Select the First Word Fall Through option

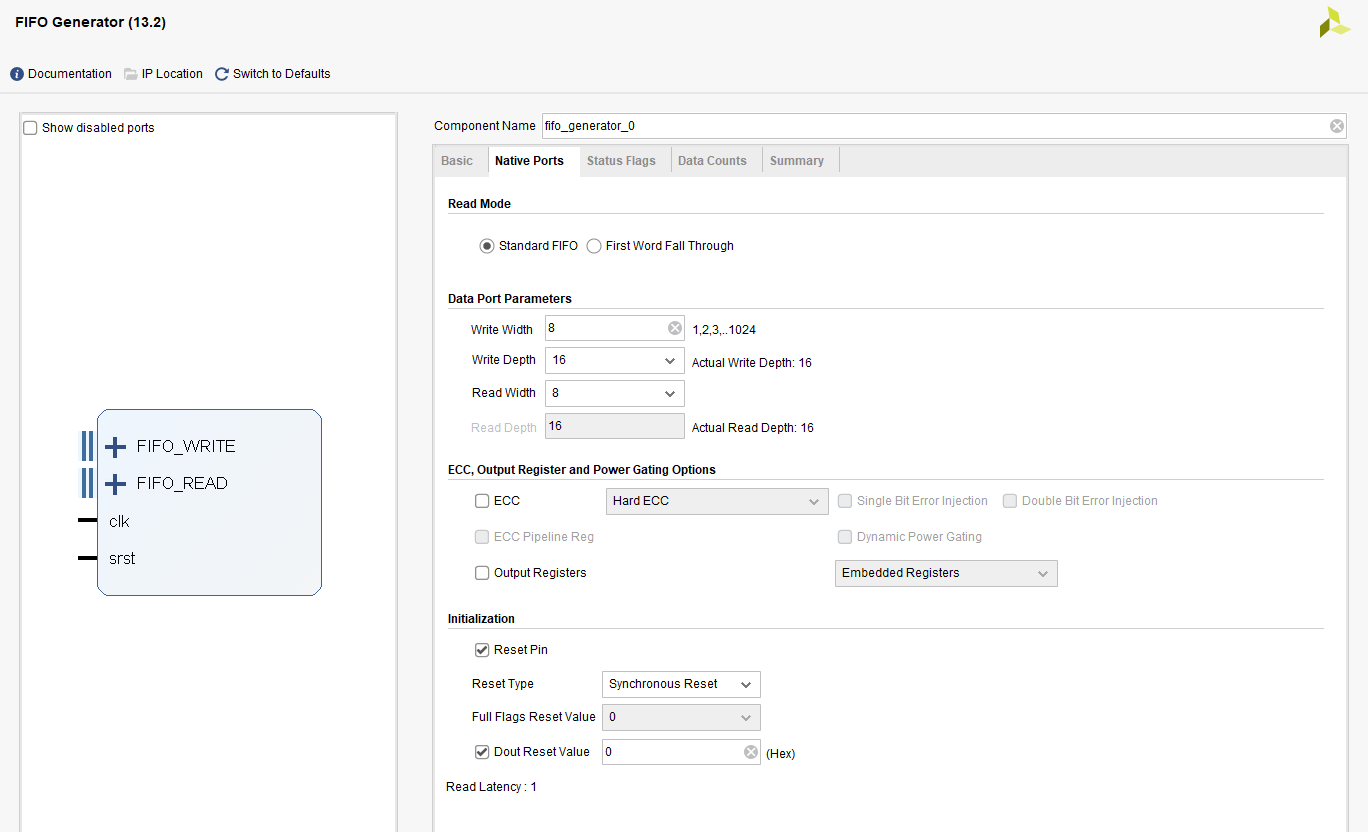click(594, 246)
